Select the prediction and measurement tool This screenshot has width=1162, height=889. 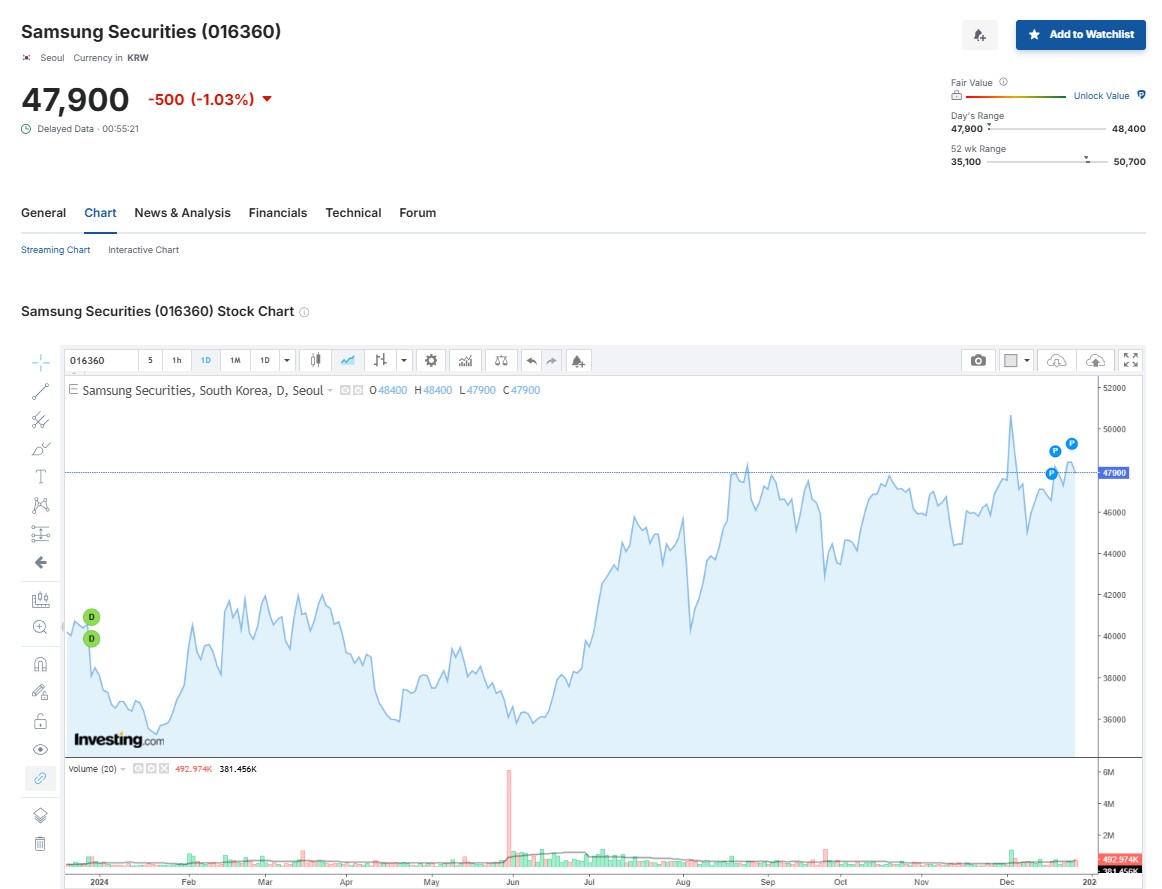coord(41,534)
